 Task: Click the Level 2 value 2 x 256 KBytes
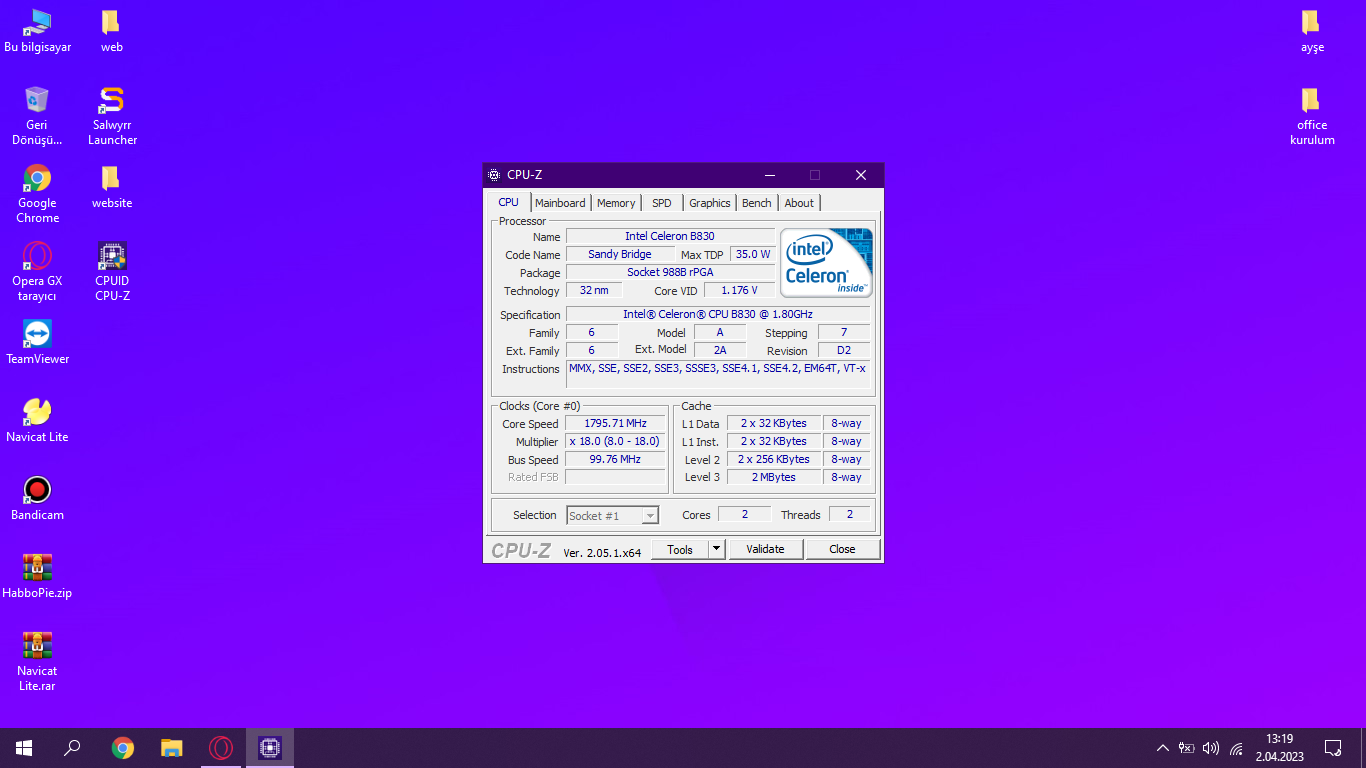click(x=774, y=460)
